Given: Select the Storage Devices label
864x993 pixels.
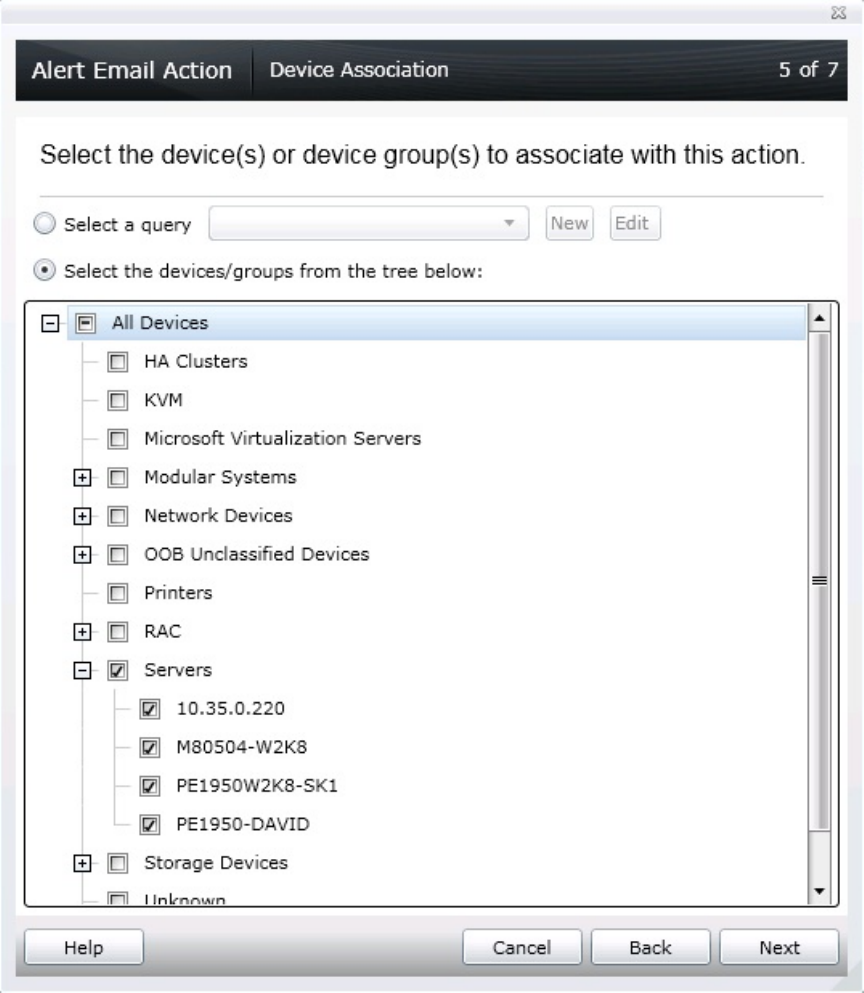Looking at the screenshot, I should click(215, 863).
